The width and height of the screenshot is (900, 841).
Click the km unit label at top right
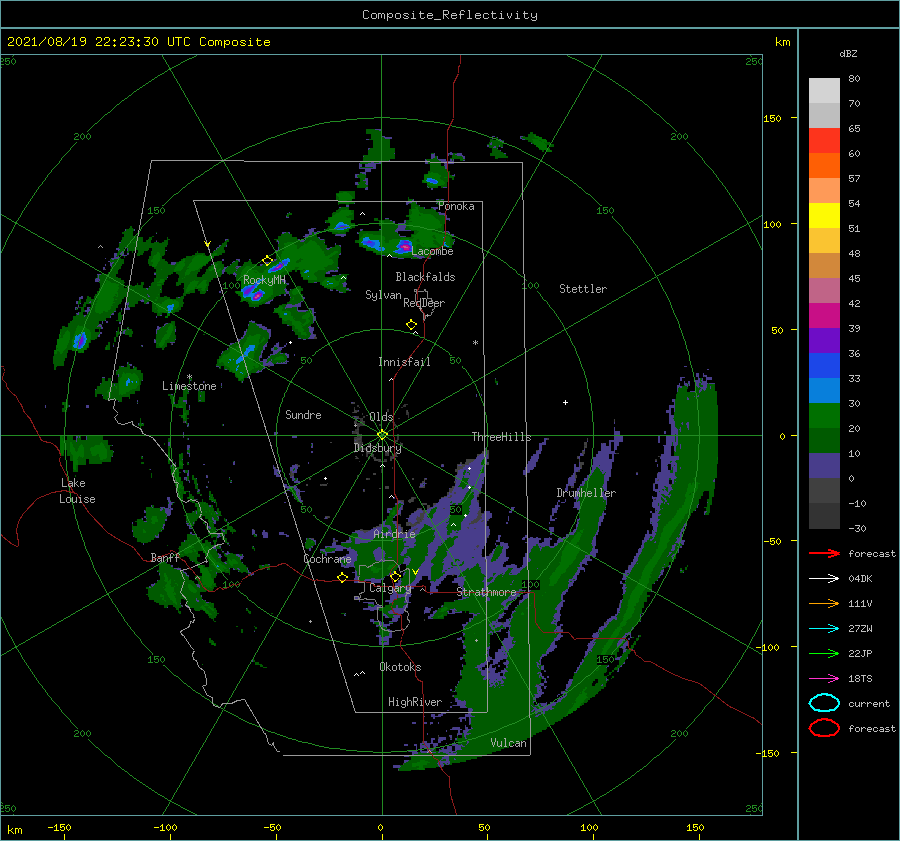783,42
